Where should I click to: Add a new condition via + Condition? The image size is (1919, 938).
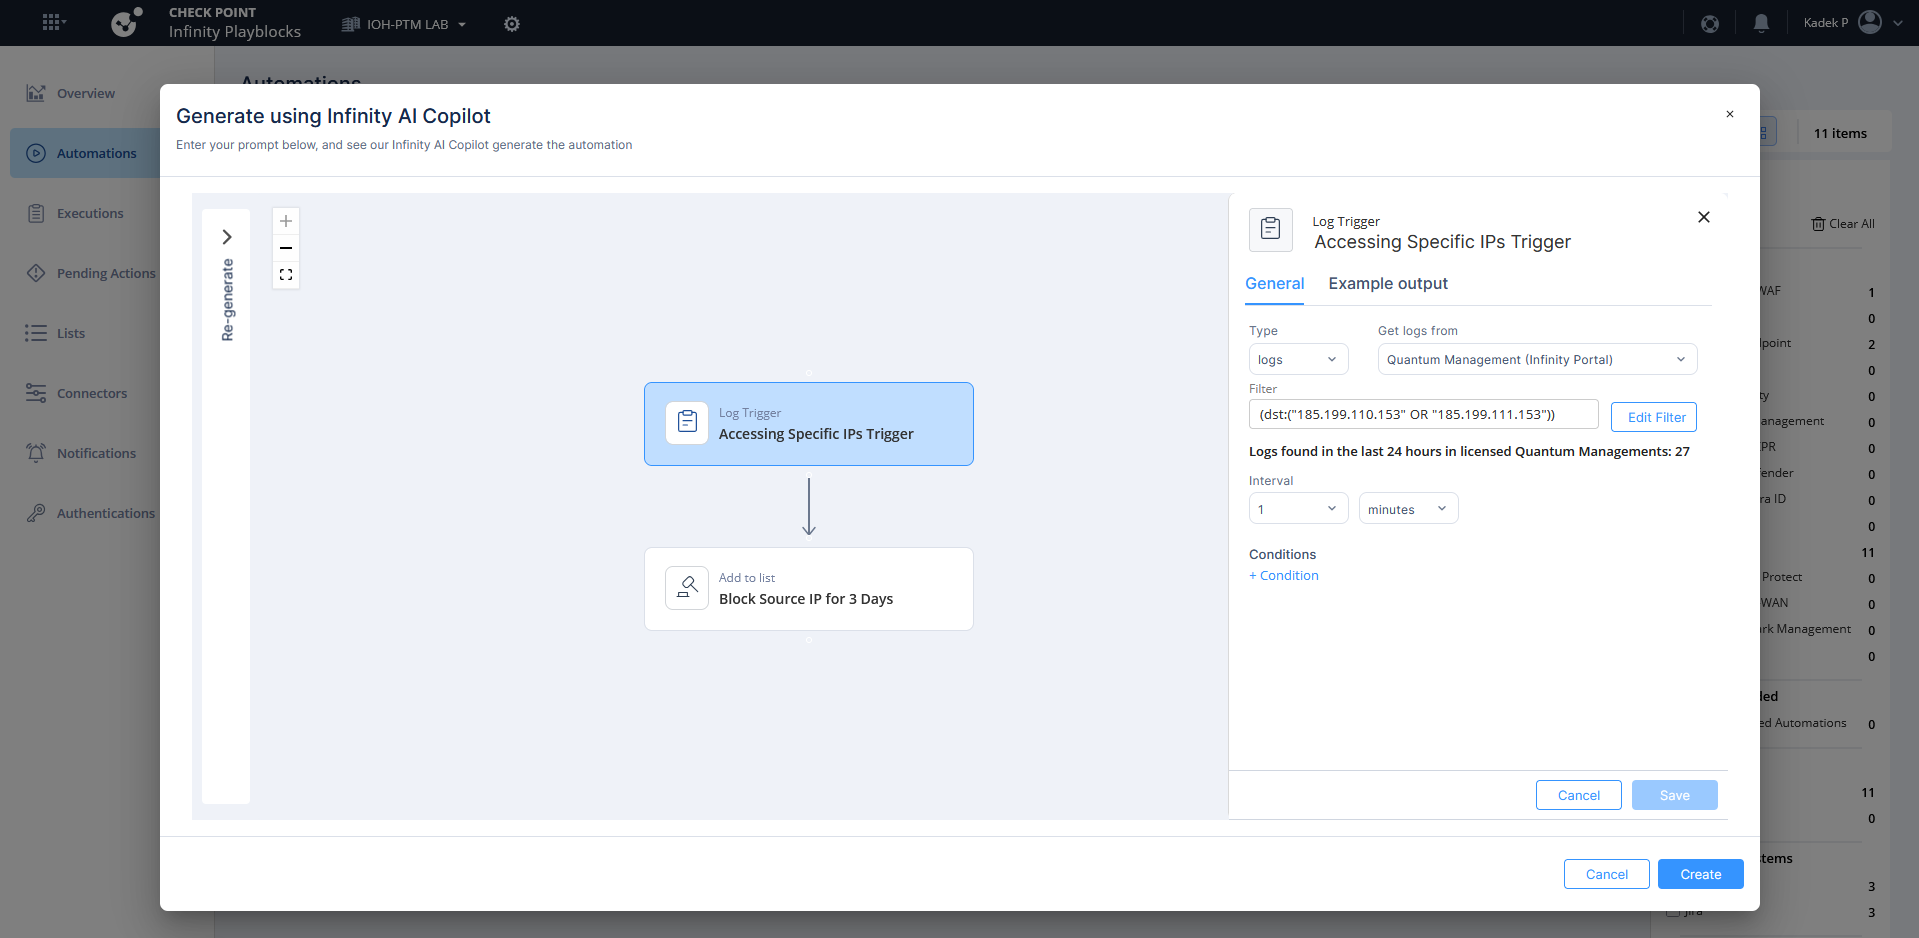[x=1284, y=576]
